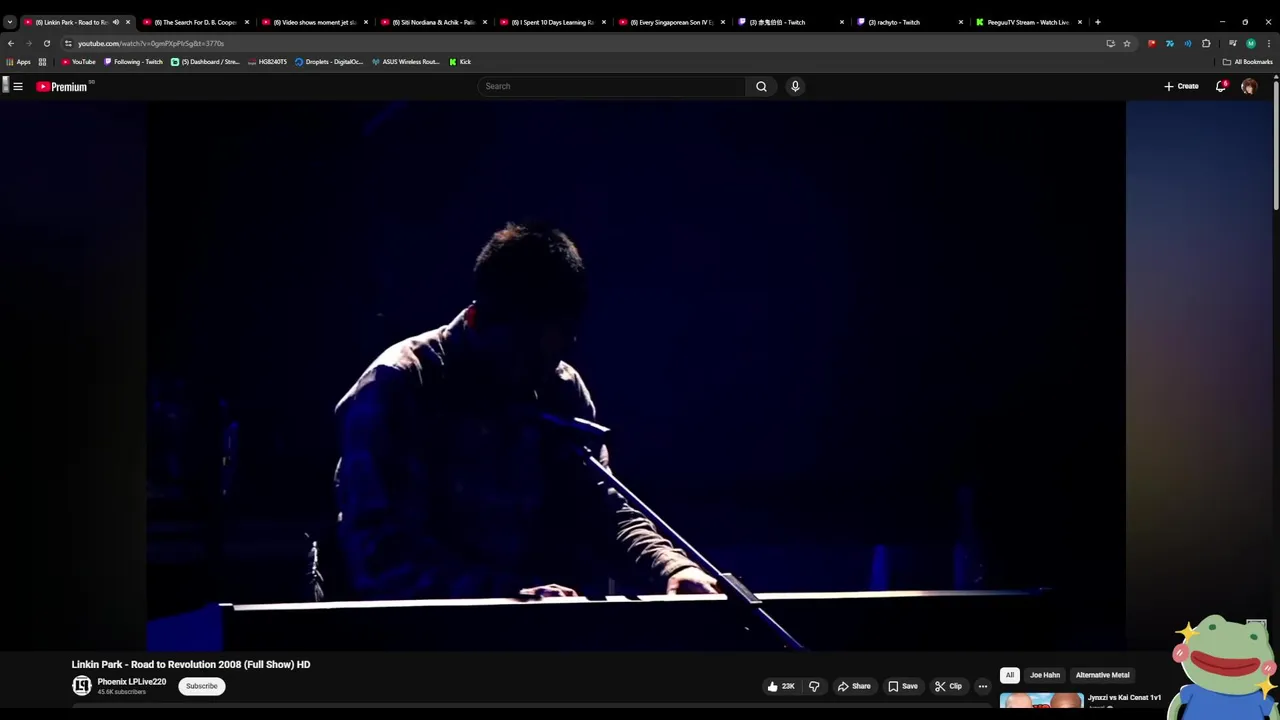This screenshot has width=1280, height=720.
Task: Open Chrome three-dot menu
Action: [1269, 43]
